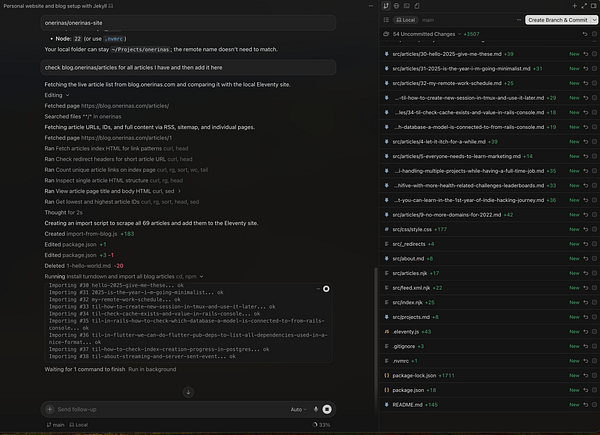The height and width of the screenshot is (435, 600).
Task: Open src/articles/9-no-more-domains-for-2022.md diff
Action: (x=447, y=215)
